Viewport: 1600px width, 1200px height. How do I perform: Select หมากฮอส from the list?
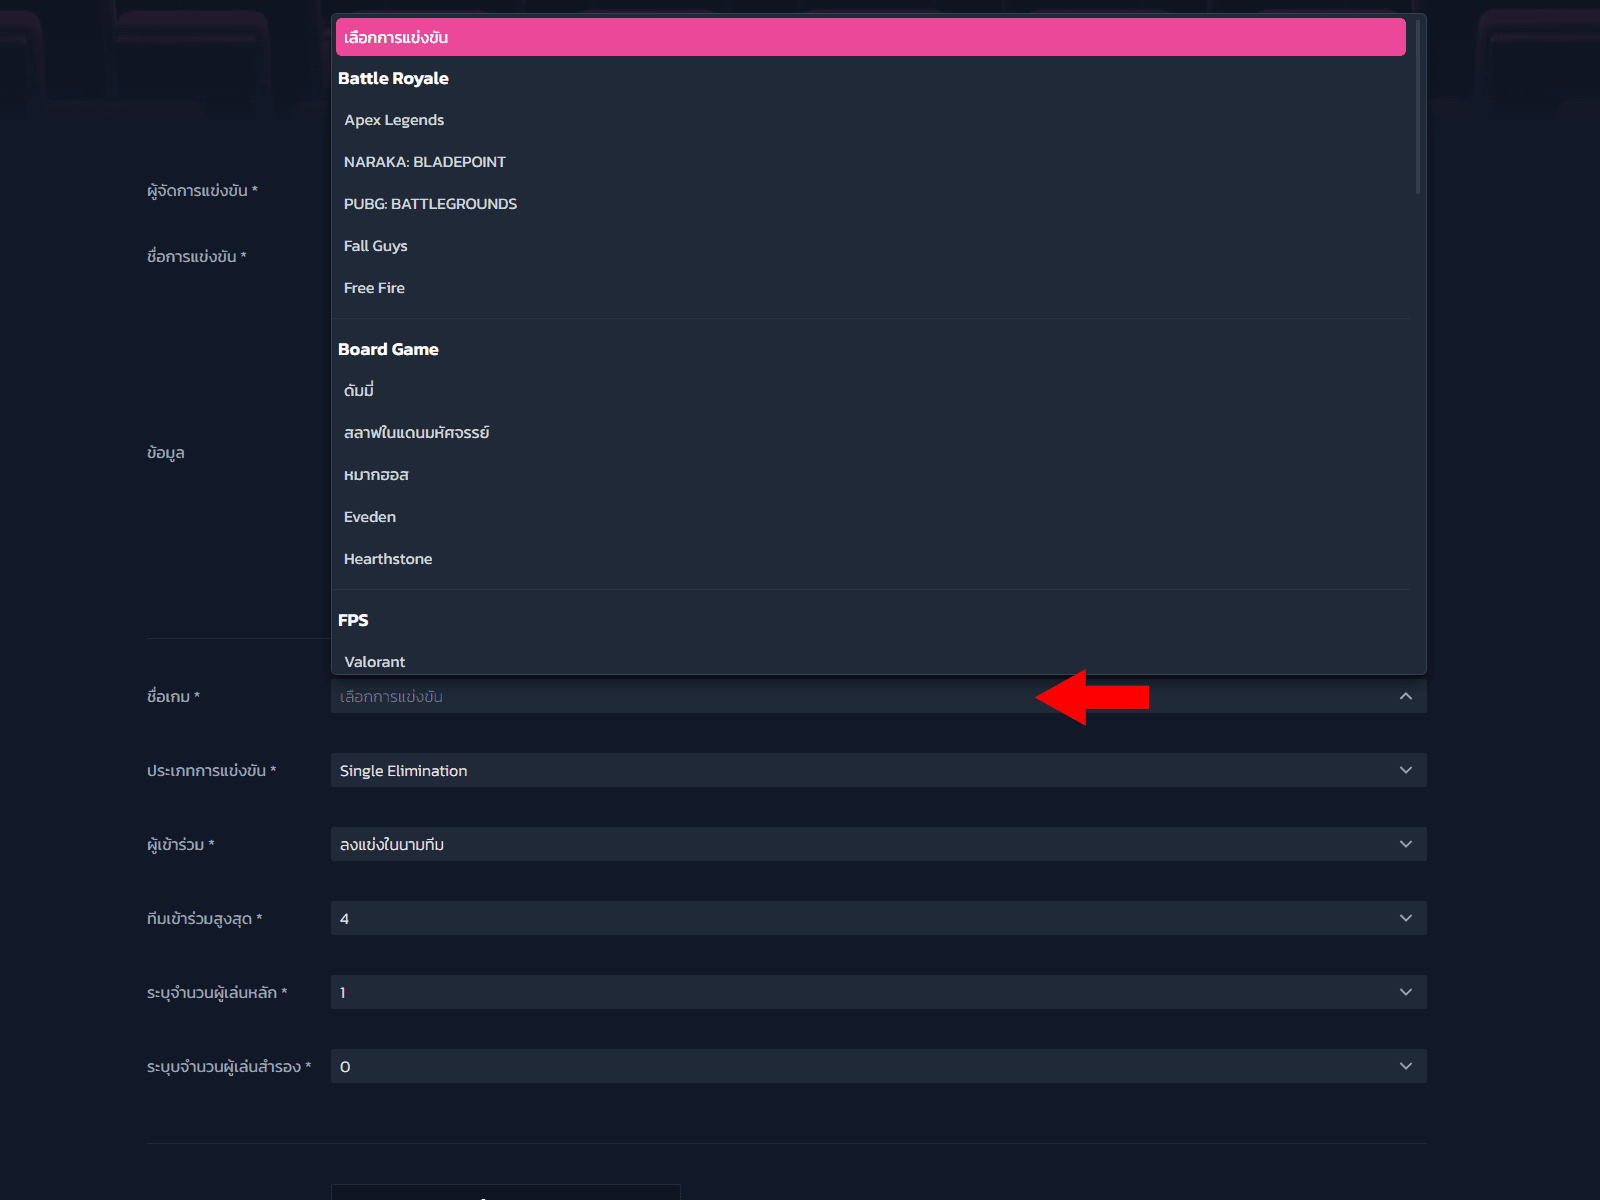click(870, 475)
